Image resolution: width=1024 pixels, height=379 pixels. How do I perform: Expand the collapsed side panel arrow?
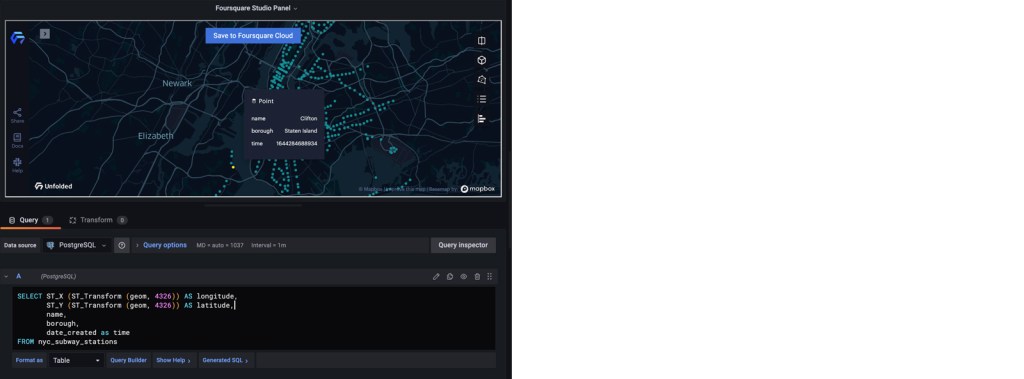44,34
